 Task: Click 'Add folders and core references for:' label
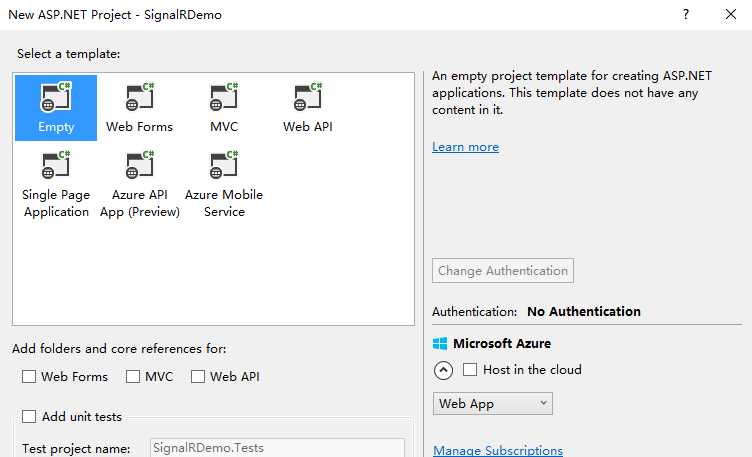coord(119,349)
